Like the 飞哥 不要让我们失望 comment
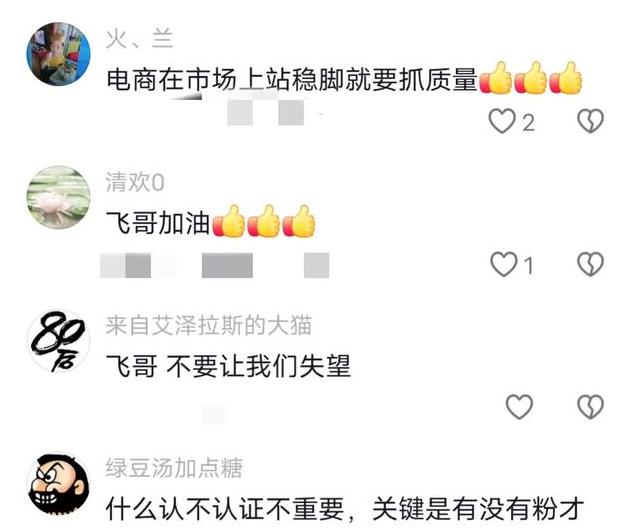The image size is (636, 531). click(x=519, y=406)
